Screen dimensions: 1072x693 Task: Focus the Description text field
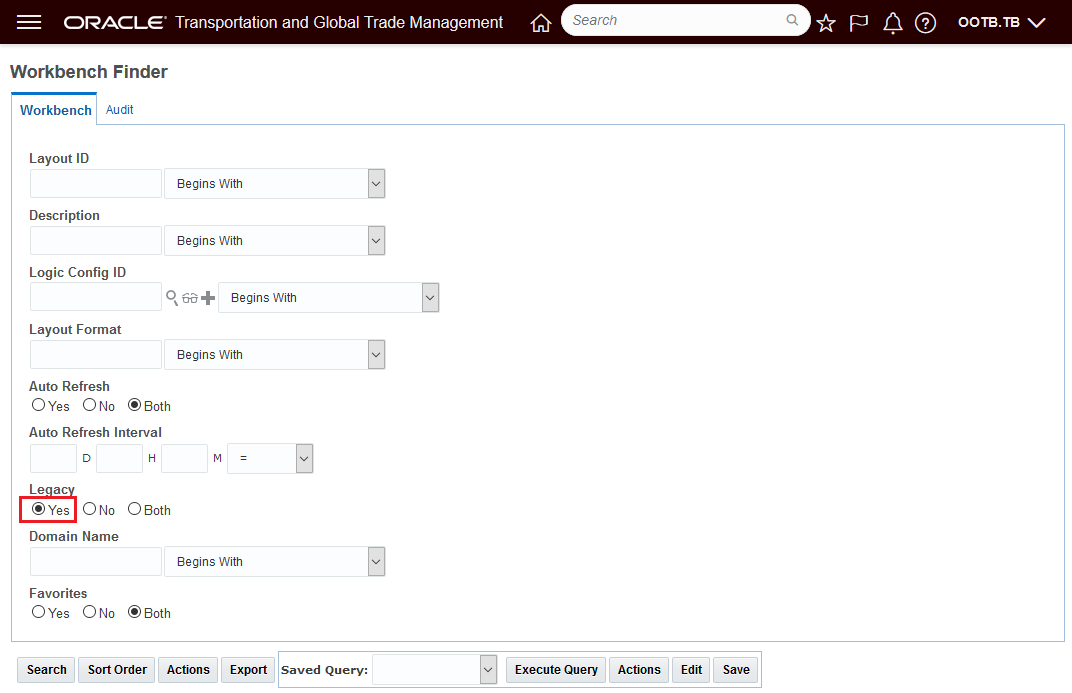[x=96, y=241]
